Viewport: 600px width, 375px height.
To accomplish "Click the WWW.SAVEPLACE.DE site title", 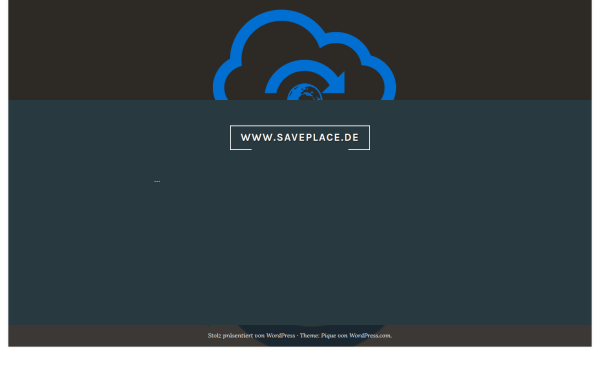I will tap(300, 137).
